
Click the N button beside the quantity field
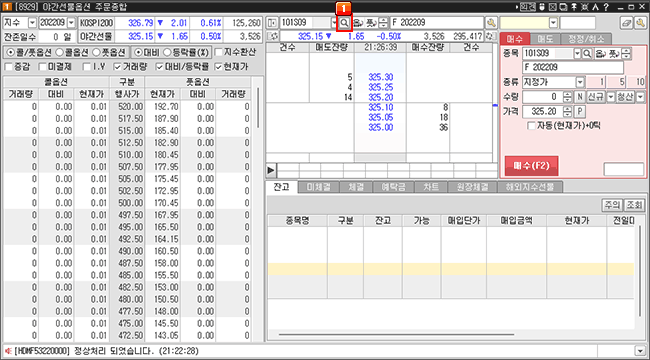pyautogui.click(x=580, y=97)
